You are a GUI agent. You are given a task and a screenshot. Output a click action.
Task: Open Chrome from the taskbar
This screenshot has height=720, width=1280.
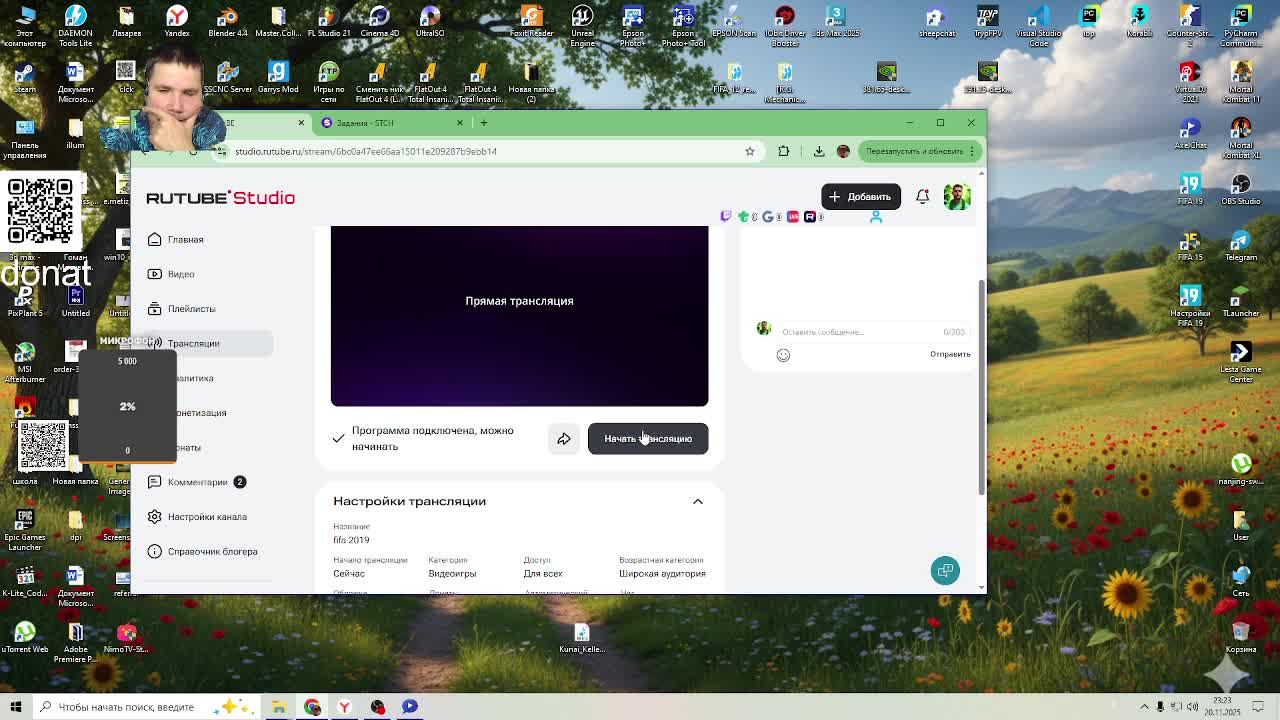pos(312,707)
